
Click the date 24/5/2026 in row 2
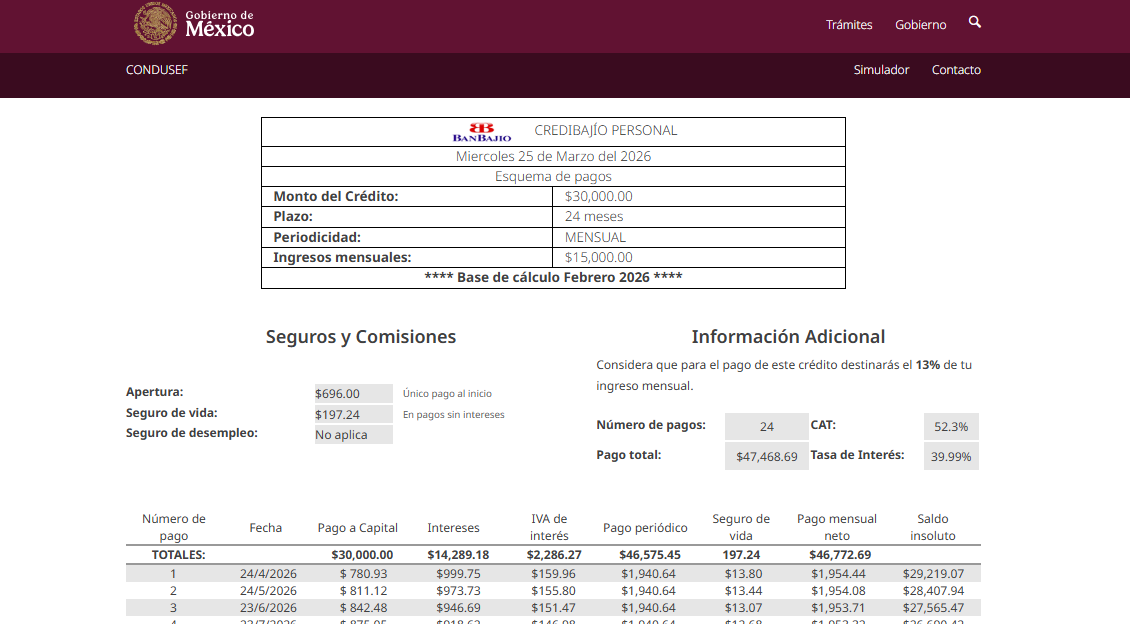tap(268, 591)
